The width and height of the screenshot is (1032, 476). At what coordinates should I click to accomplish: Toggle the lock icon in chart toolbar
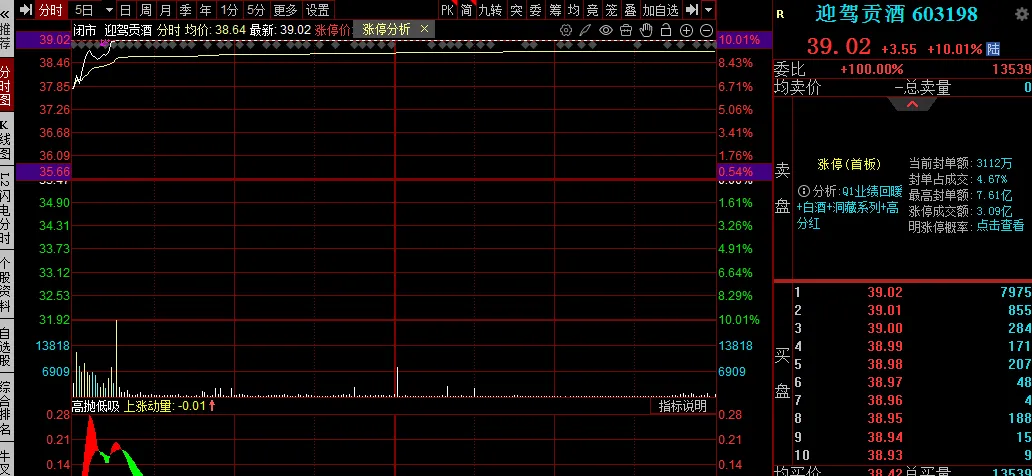coord(665,30)
